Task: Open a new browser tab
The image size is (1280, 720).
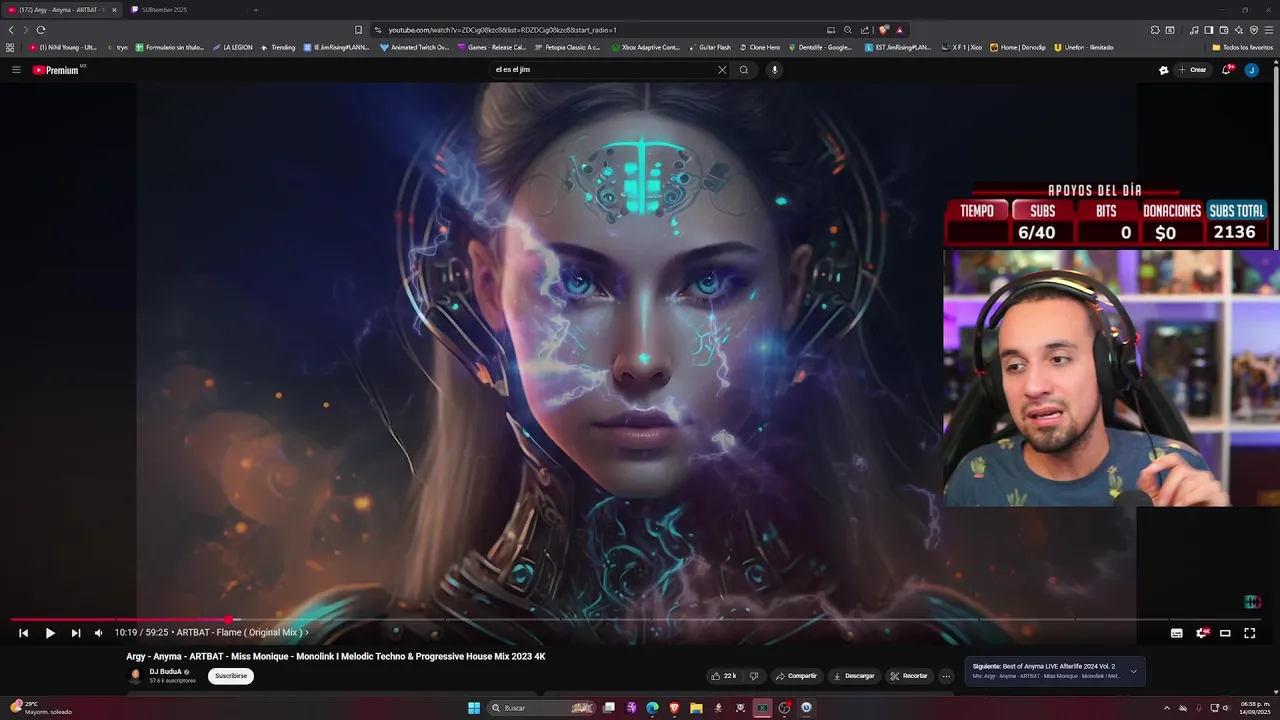Action: (x=255, y=10)
